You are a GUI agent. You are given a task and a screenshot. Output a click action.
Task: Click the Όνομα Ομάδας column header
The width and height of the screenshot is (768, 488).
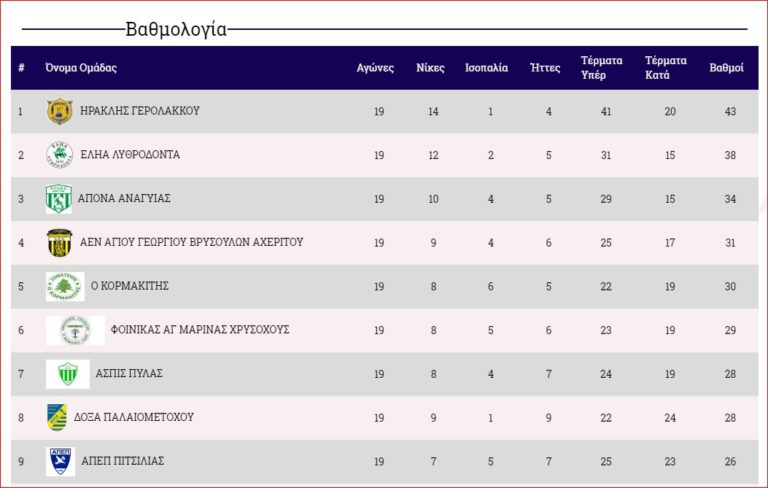coord(81,68)
